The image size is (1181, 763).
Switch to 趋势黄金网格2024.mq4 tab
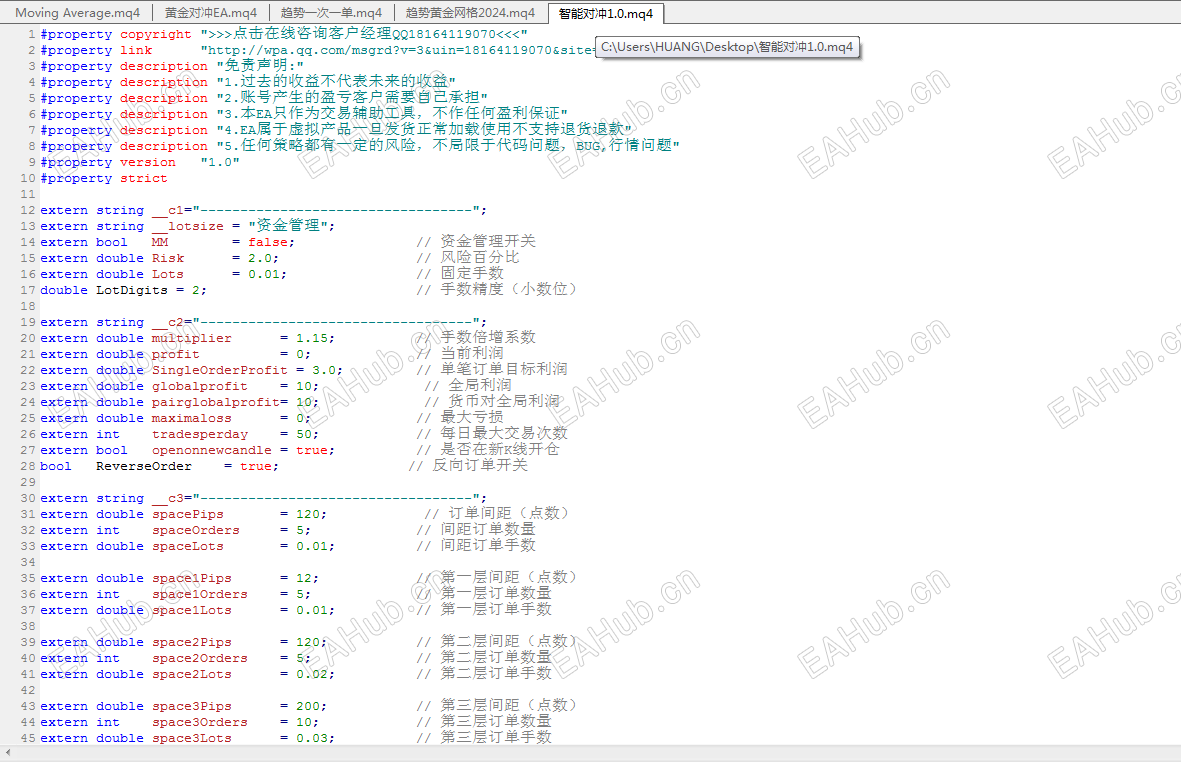coord(470,13)
